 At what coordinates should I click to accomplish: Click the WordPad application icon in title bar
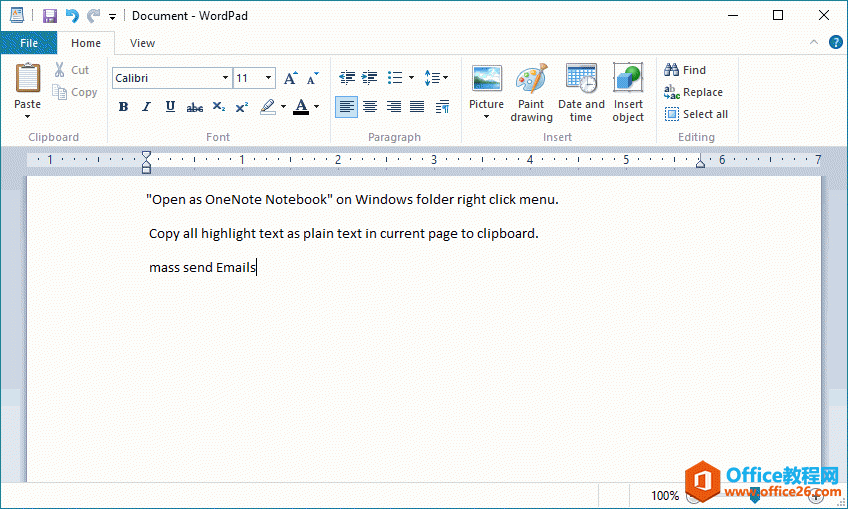point(17,15)
